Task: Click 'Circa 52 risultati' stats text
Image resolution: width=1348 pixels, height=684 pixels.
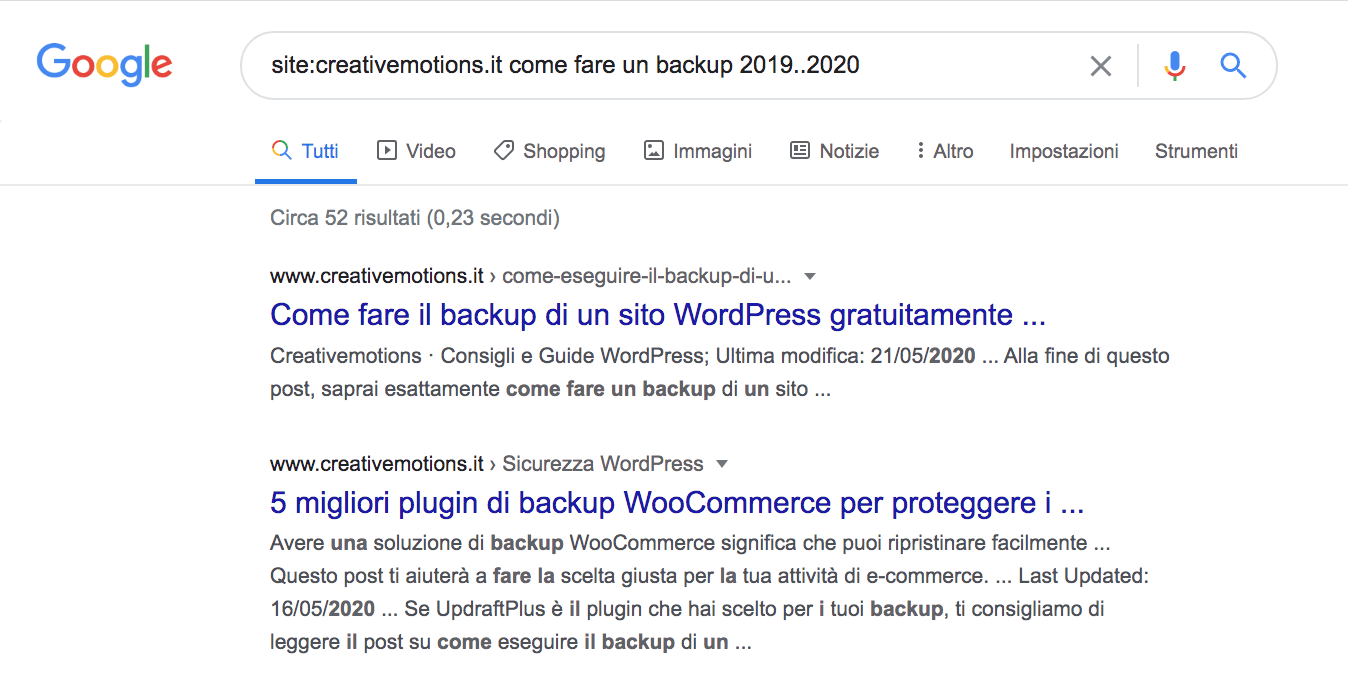Action: click(415, 217)
